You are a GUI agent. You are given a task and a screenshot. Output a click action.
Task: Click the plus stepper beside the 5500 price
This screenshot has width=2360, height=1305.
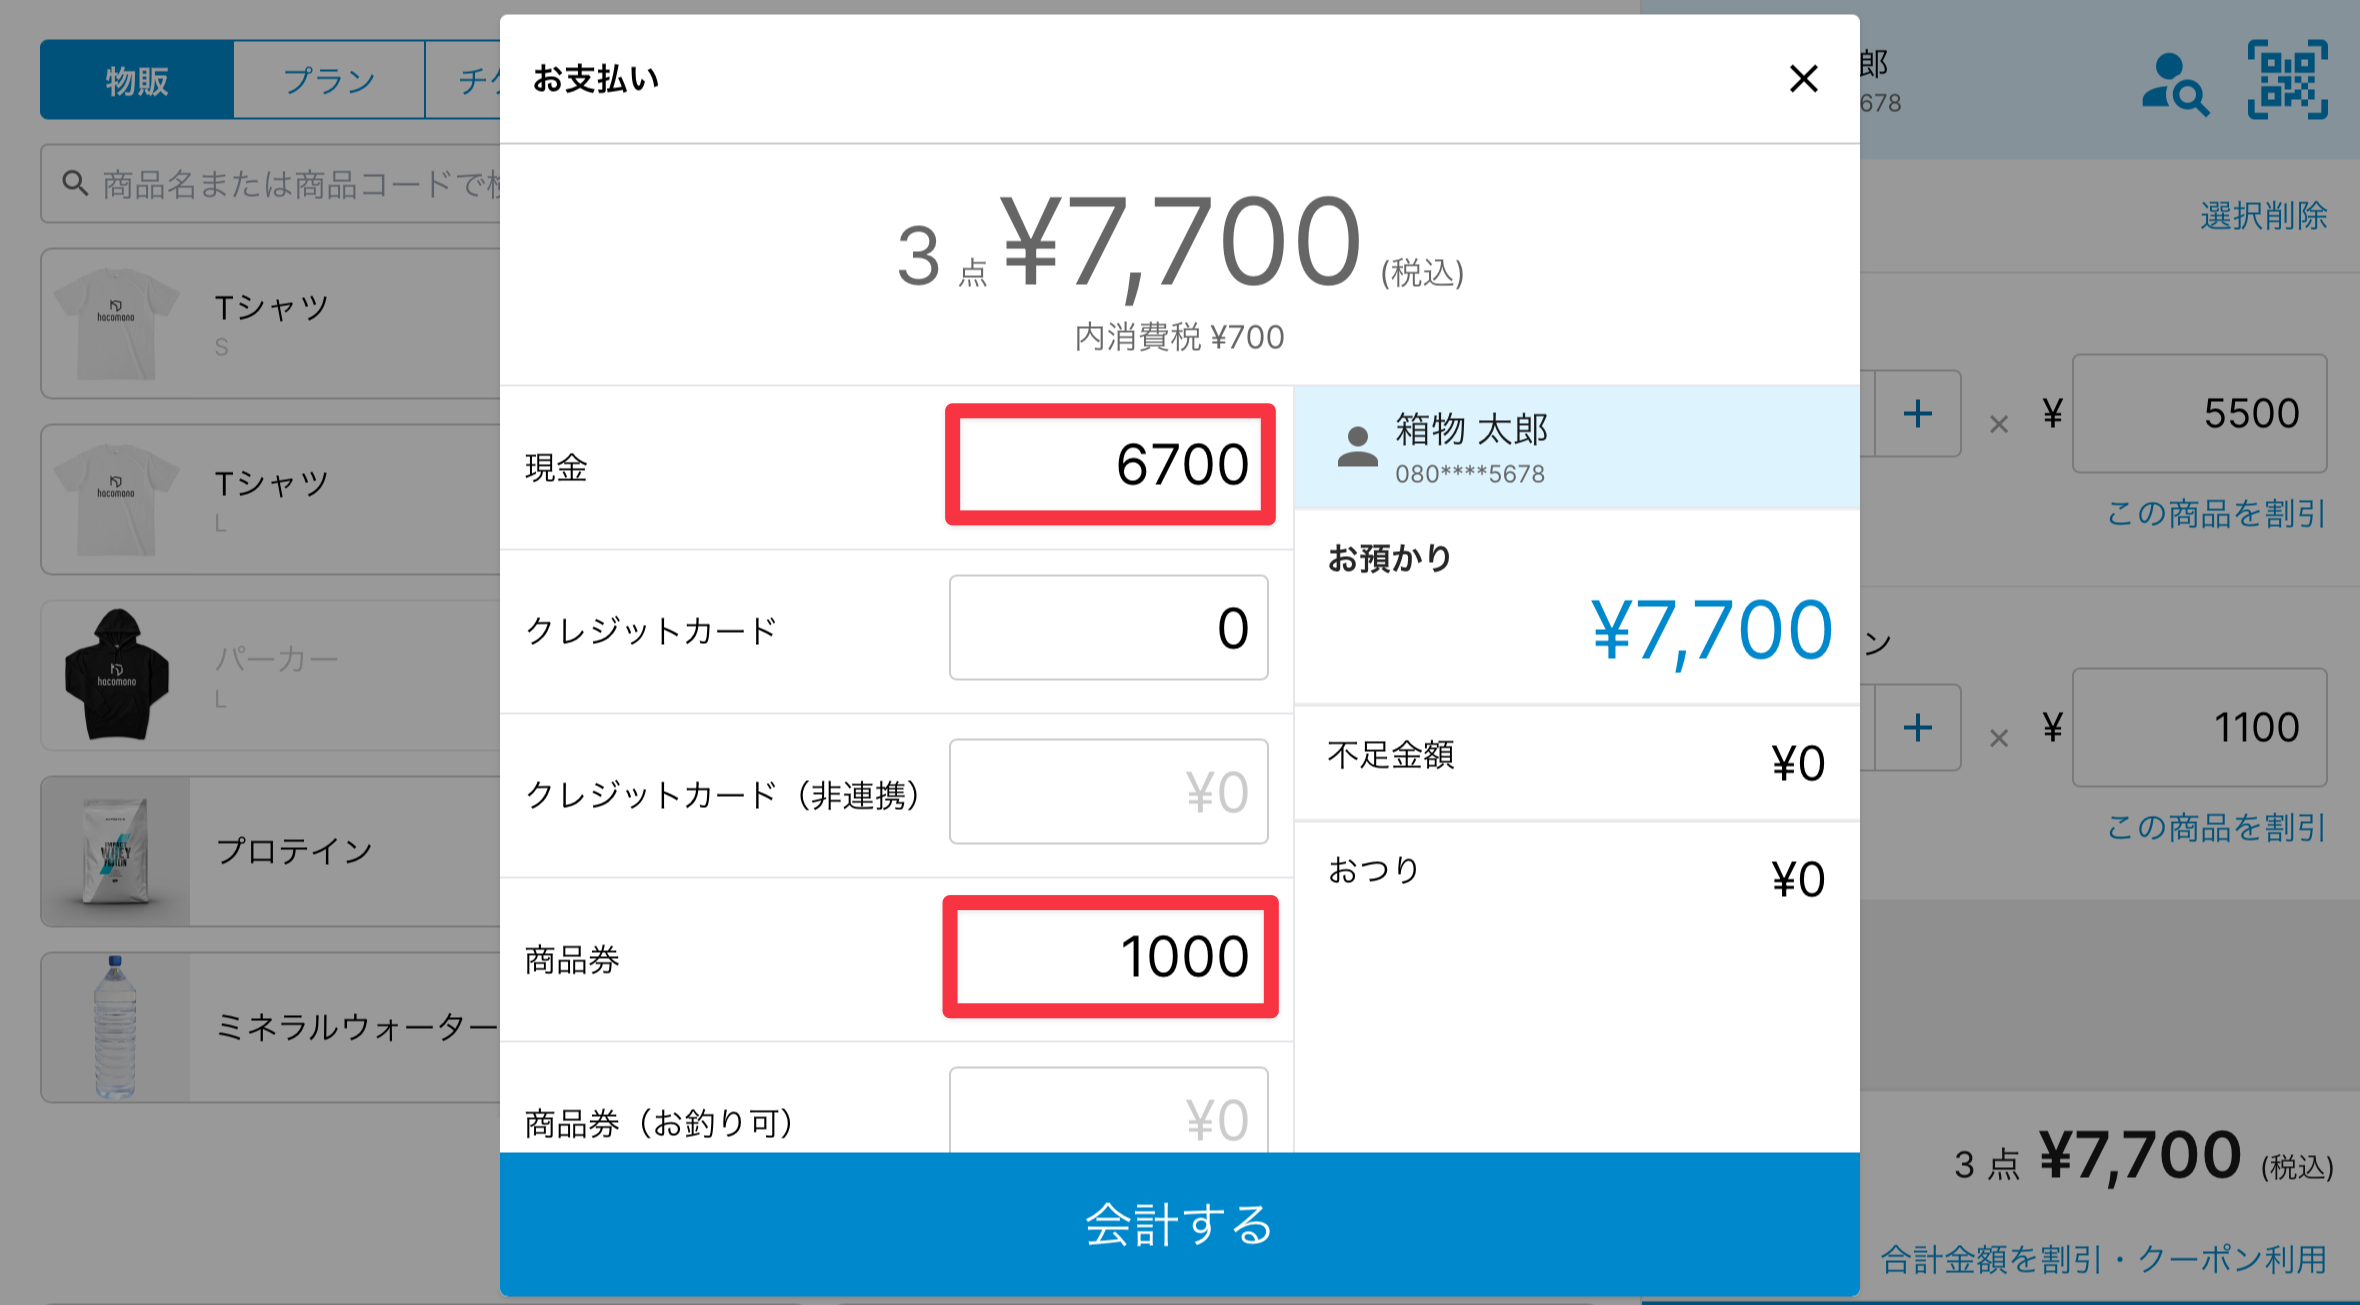[x=1917, y=413]
